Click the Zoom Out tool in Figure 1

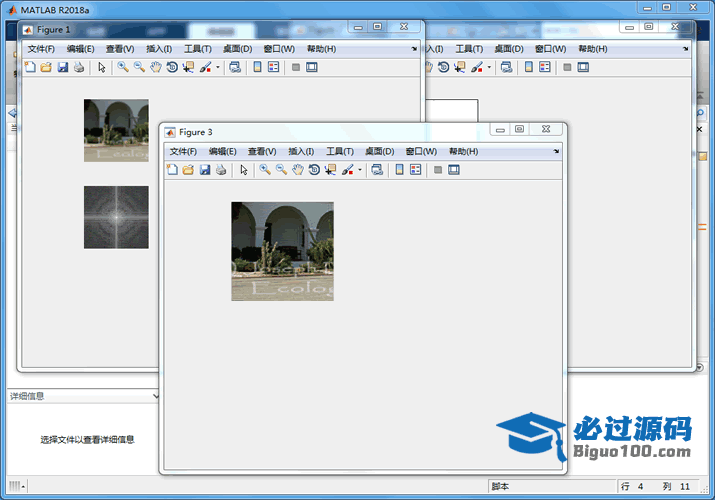click(x=139, y=67)
